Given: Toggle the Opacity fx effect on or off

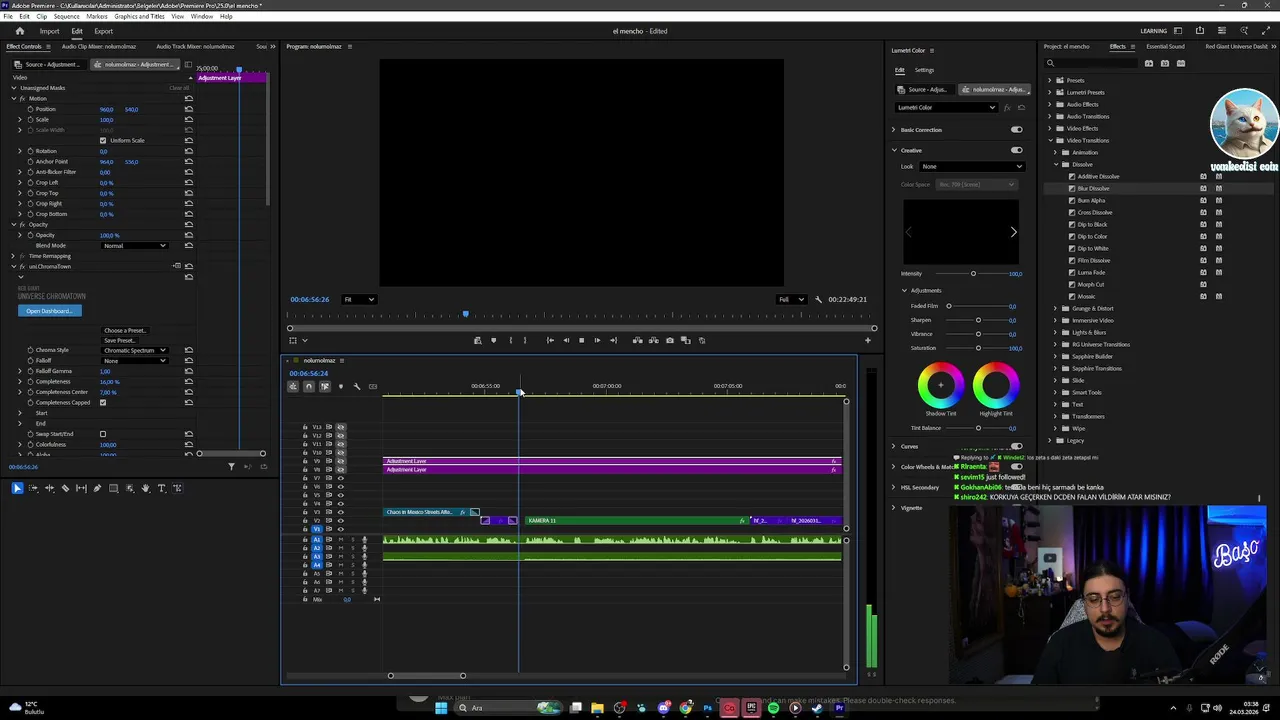Looking at the screenshot, I should (23, 224).
